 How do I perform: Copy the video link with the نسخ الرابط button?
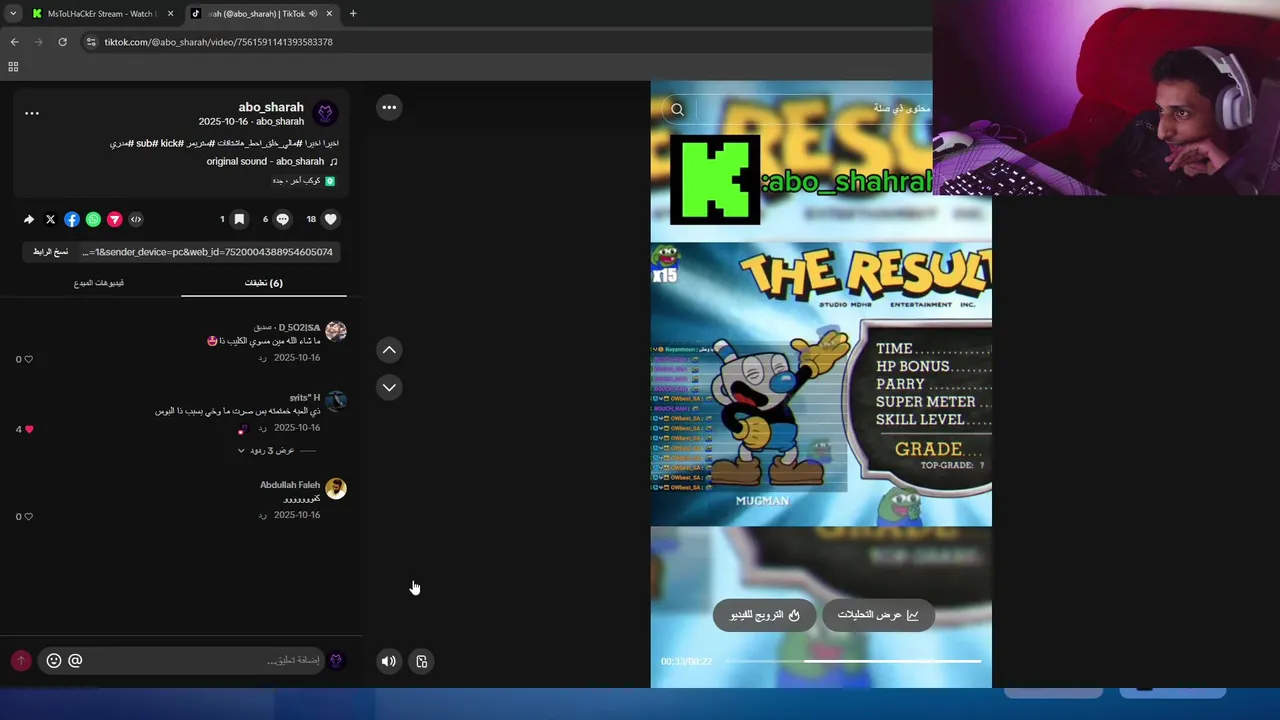[x=51, y=252]
